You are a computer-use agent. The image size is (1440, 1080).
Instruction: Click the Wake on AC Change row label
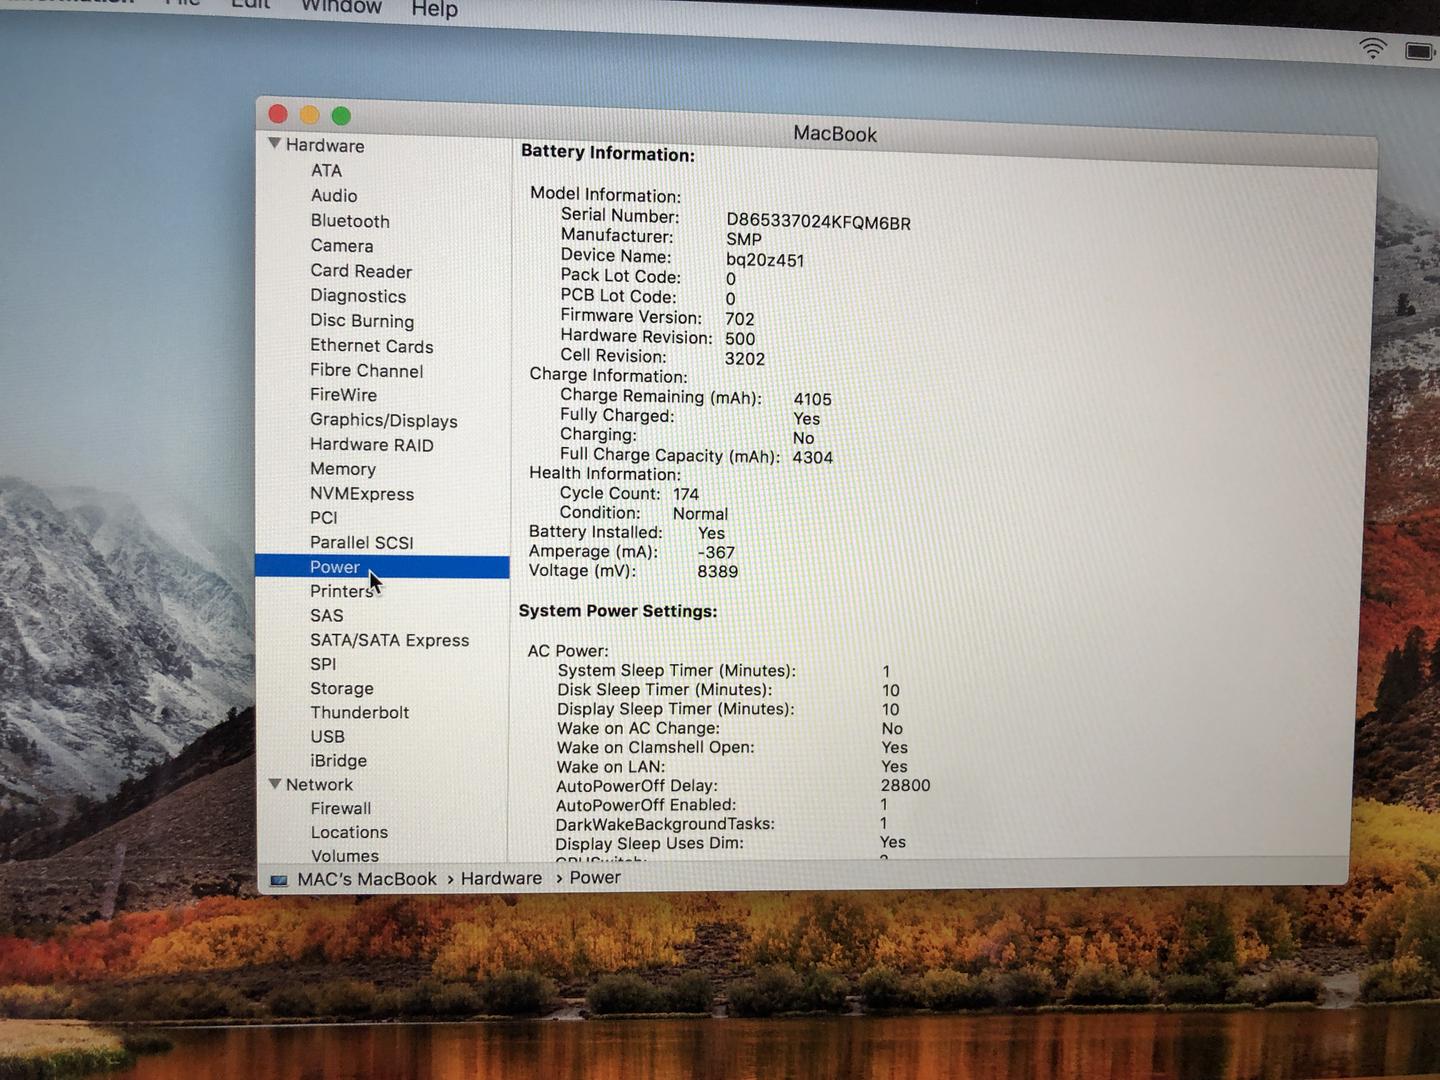(638, 729)
